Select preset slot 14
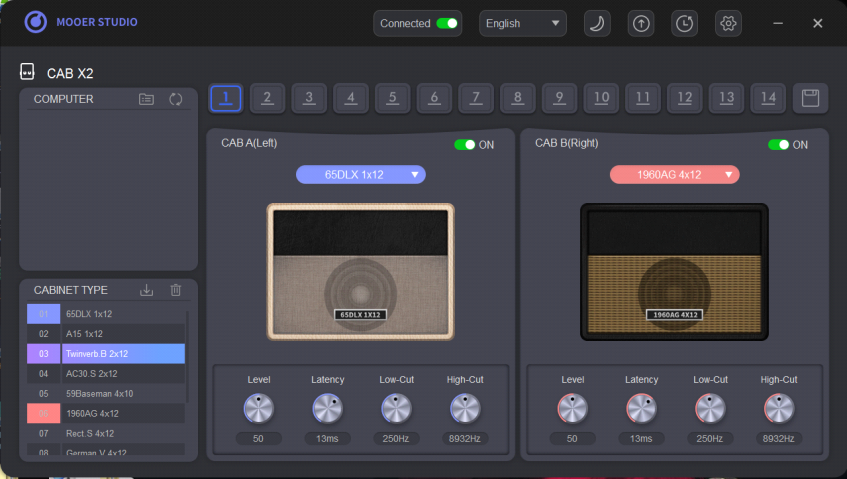The image size is (847, 479). 768,98
